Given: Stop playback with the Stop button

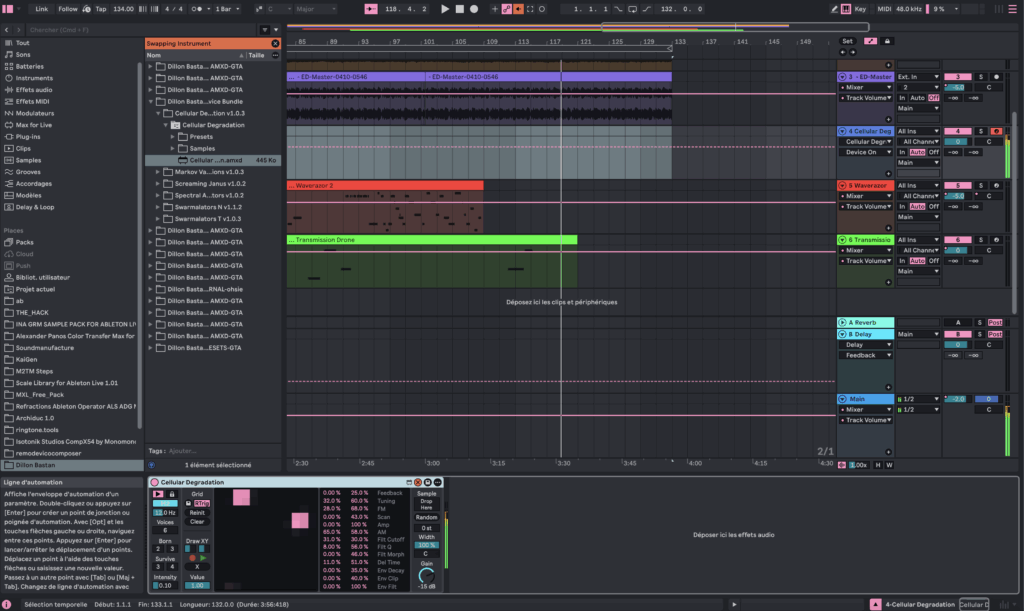Looking at the screenshot, I should 460,9.
